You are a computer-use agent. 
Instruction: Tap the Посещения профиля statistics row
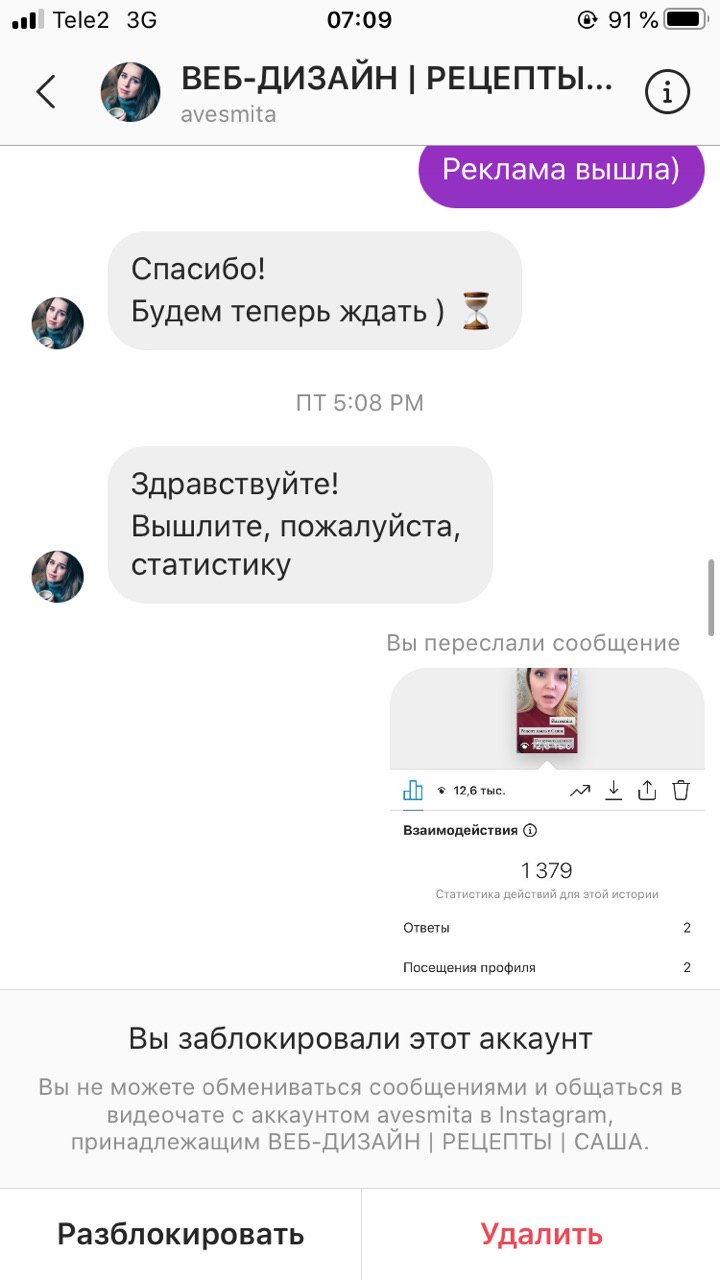(547, 967)
